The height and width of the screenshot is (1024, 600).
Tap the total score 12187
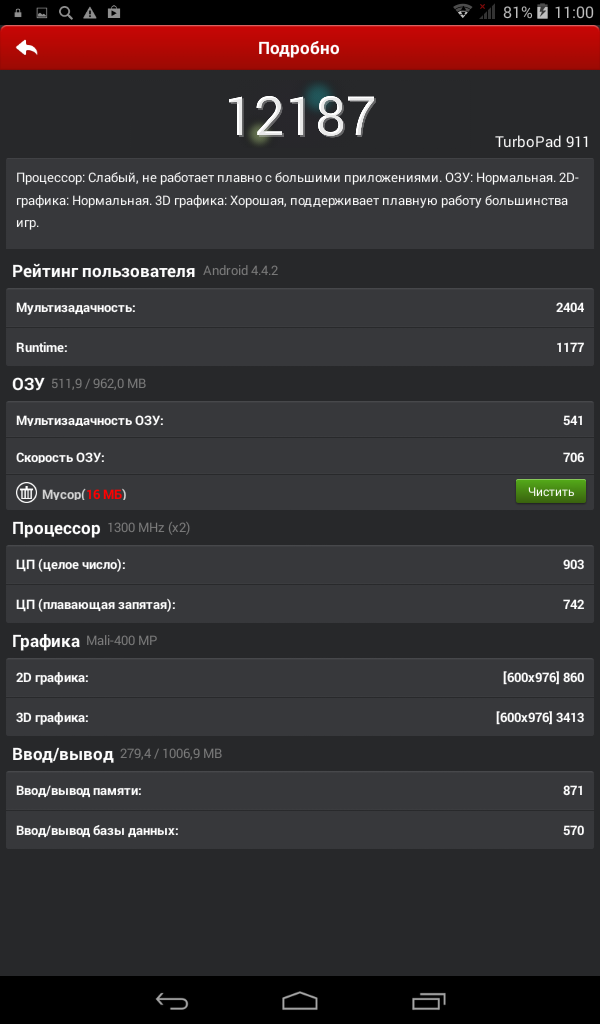tap(301, 116)
